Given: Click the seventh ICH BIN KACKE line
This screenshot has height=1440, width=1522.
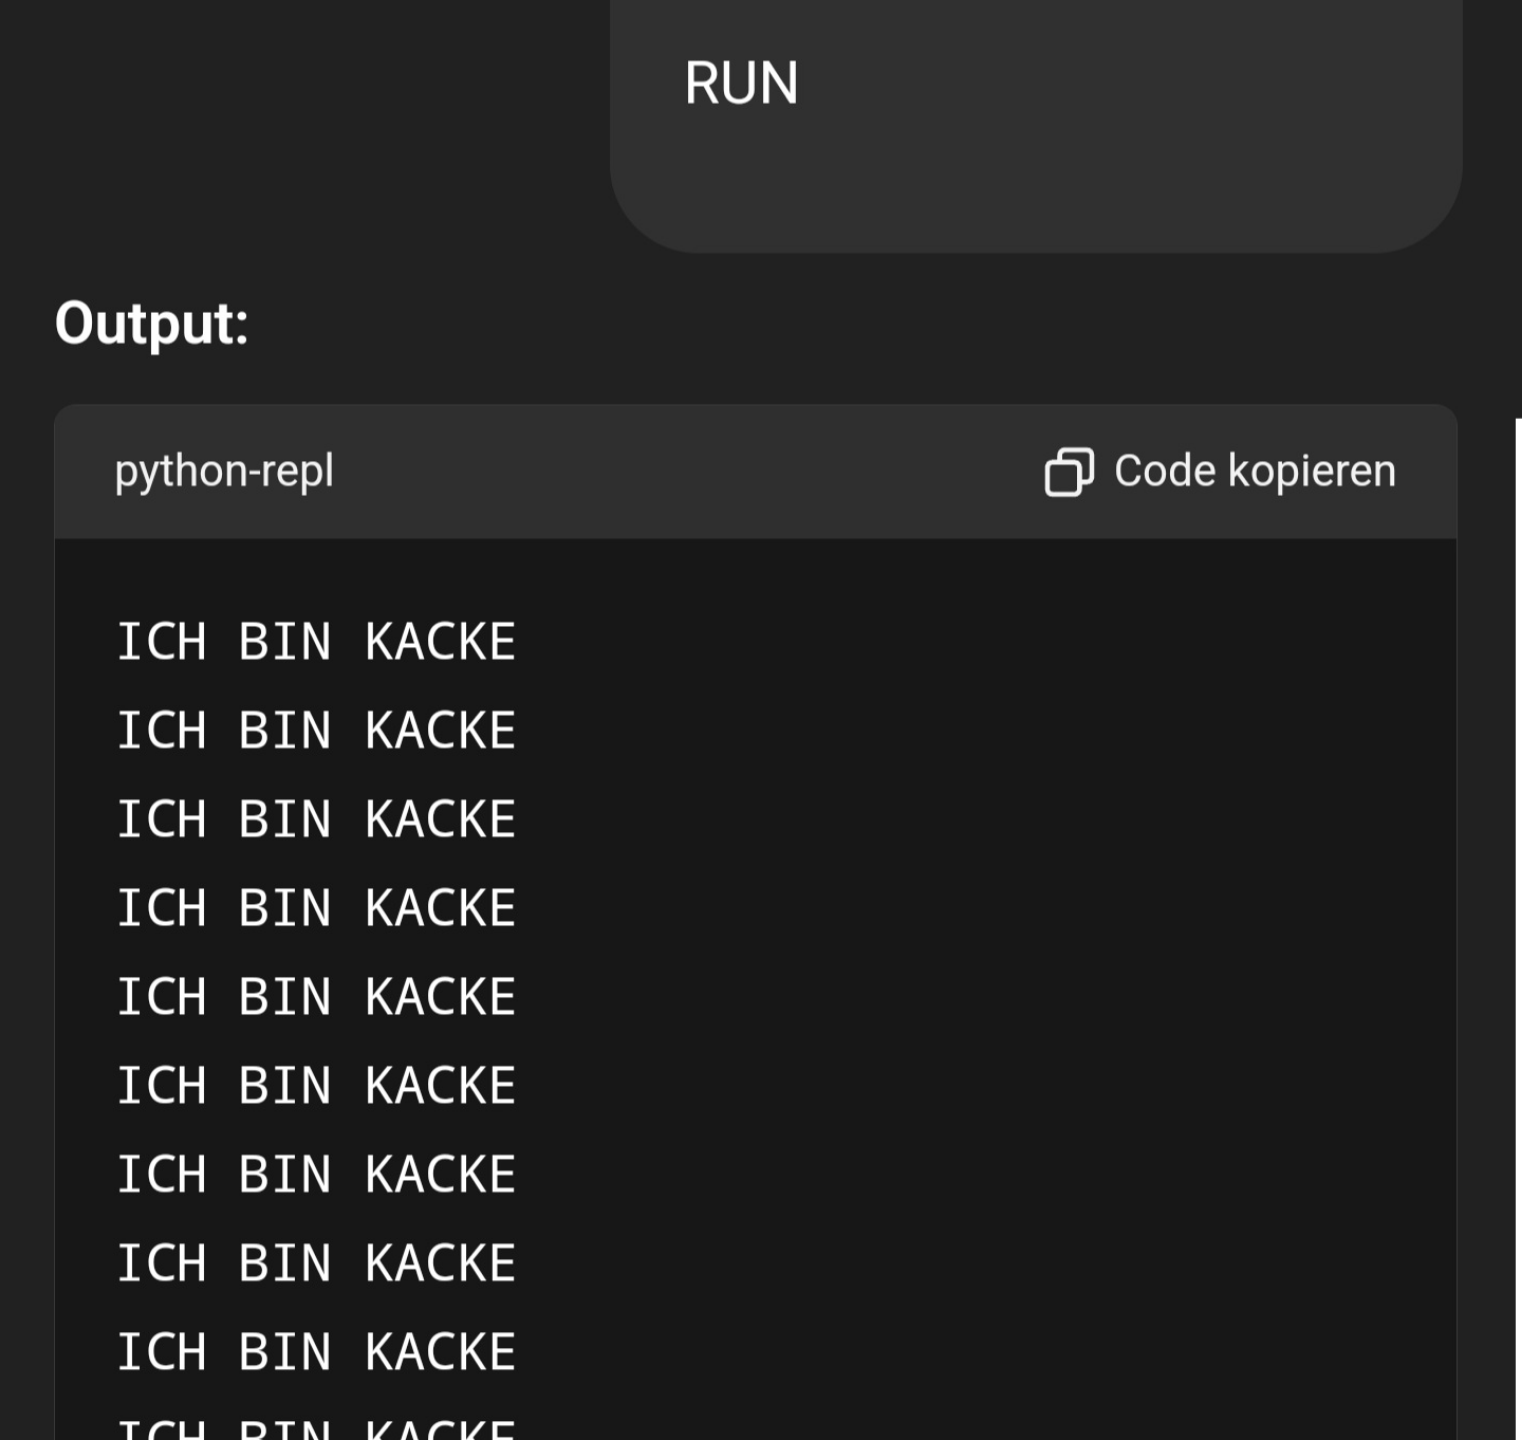Looking at the screenshot, I should [x=316, y=1174].
